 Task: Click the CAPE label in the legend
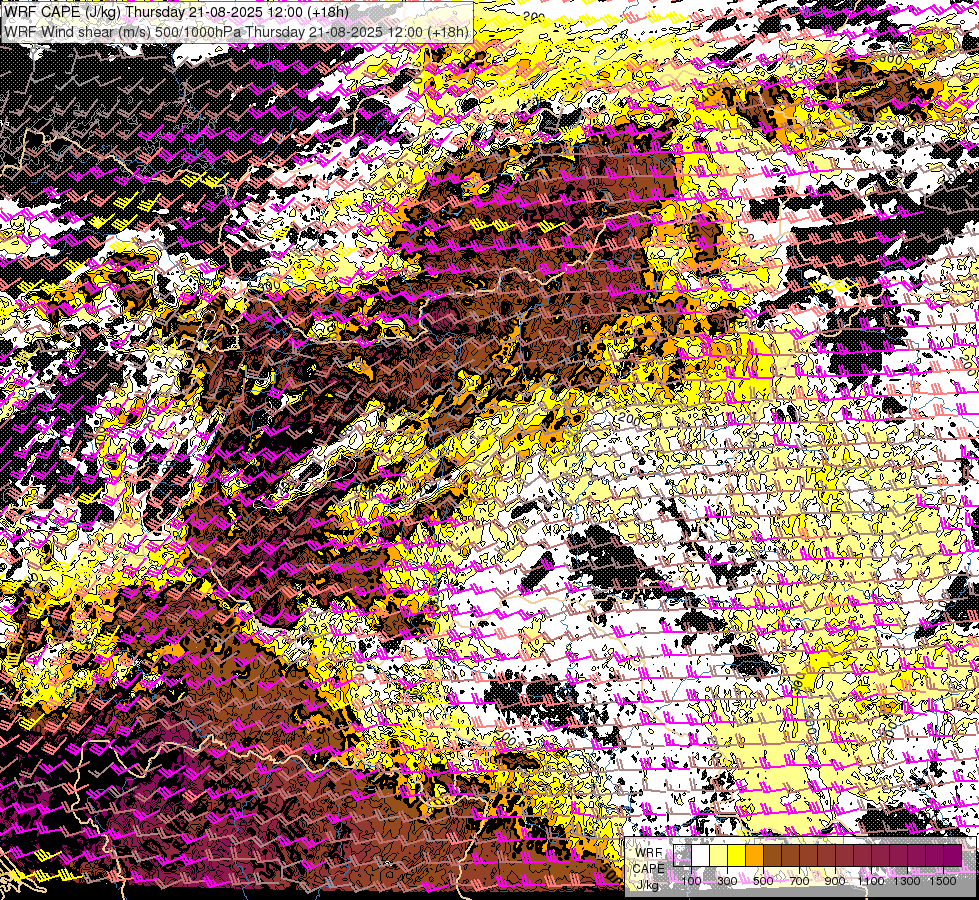point(649,869)
